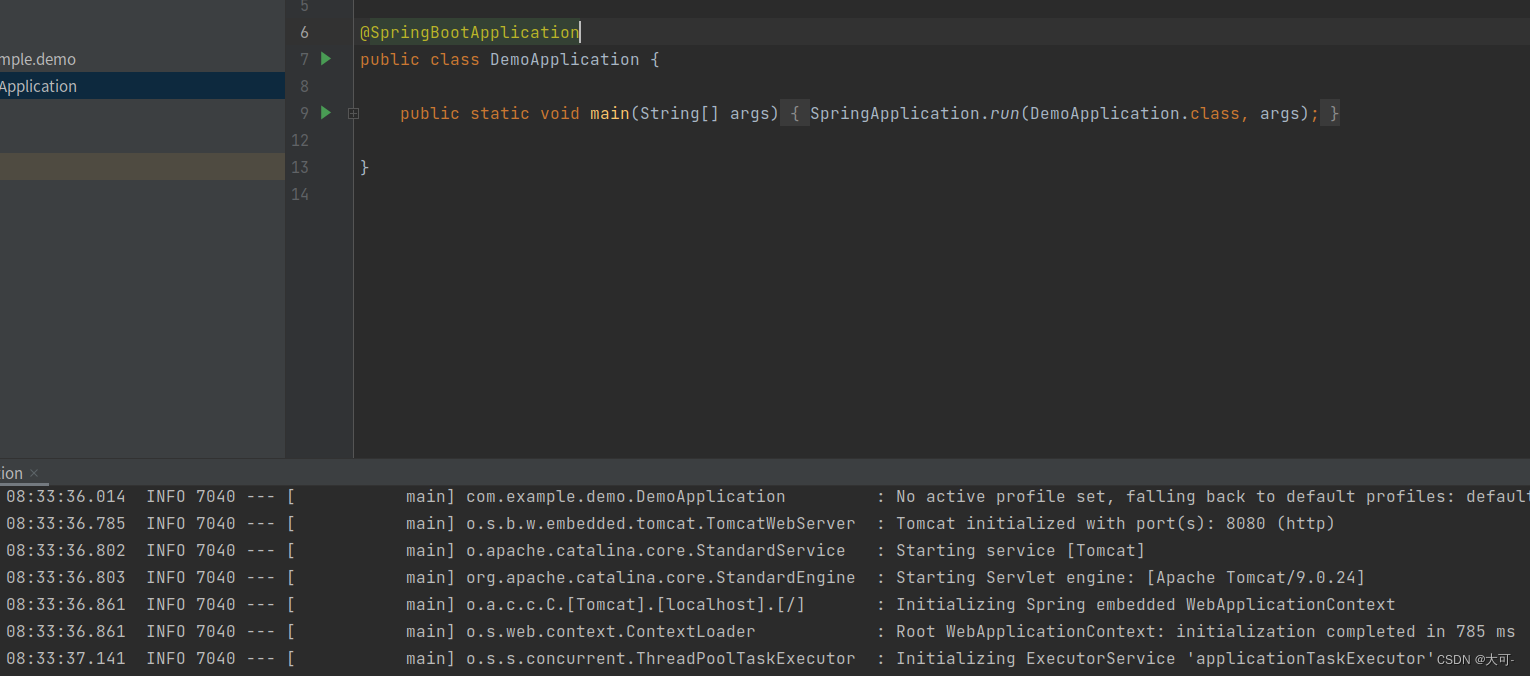
Task: Click logger name org.apache.catalina.core.StandardEngine
Action: [x=661, y=577]
